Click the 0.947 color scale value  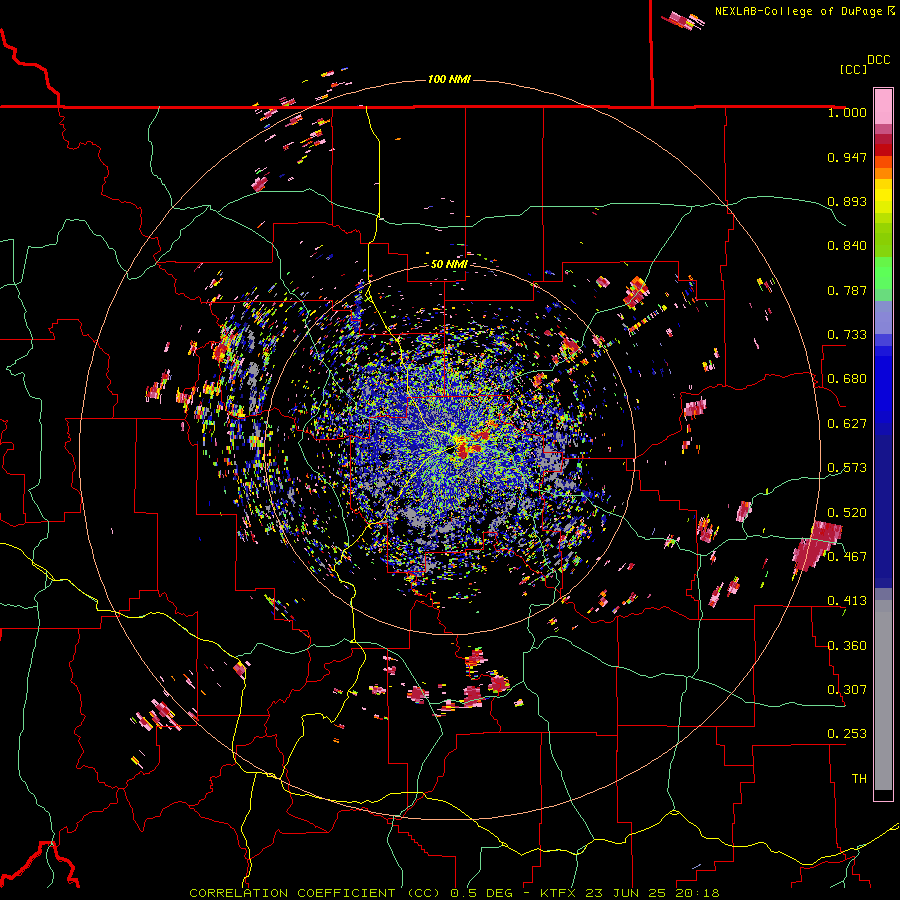[x=847, y=157]
